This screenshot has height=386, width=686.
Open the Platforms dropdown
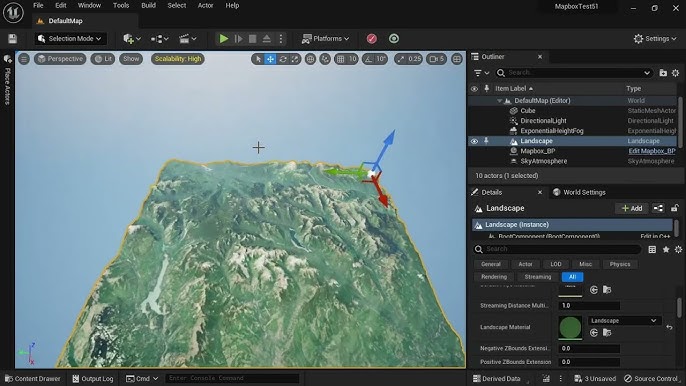coord(326,39)
